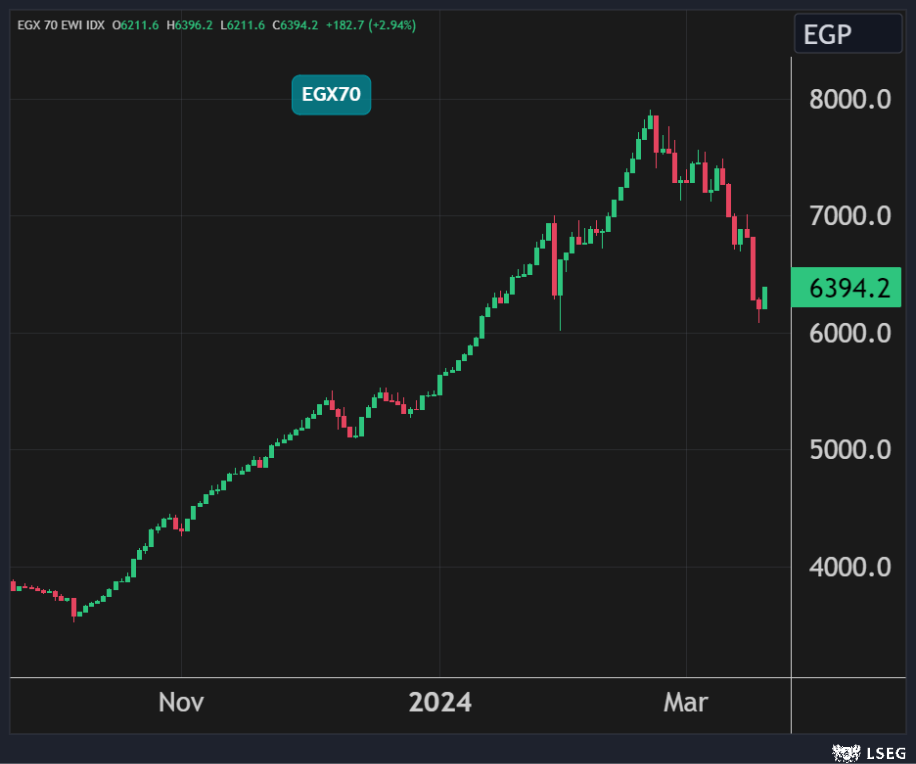Viewport: 916px width, 764px height.
Task: Select the 7000.0 price axis label
Action: click(849, 215)
